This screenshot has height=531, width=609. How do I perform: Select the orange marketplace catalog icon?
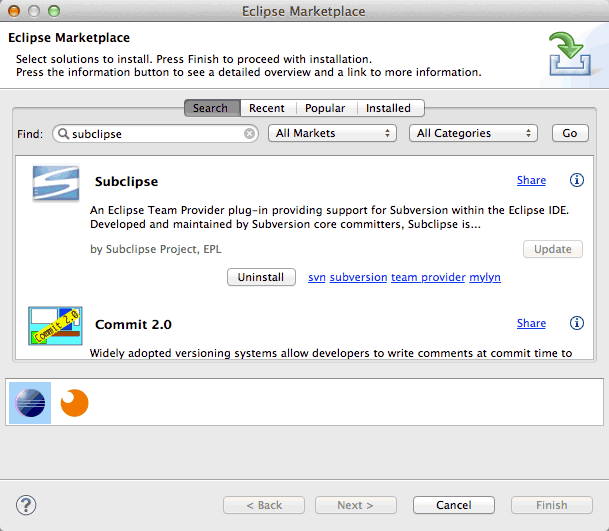point(74,403)
